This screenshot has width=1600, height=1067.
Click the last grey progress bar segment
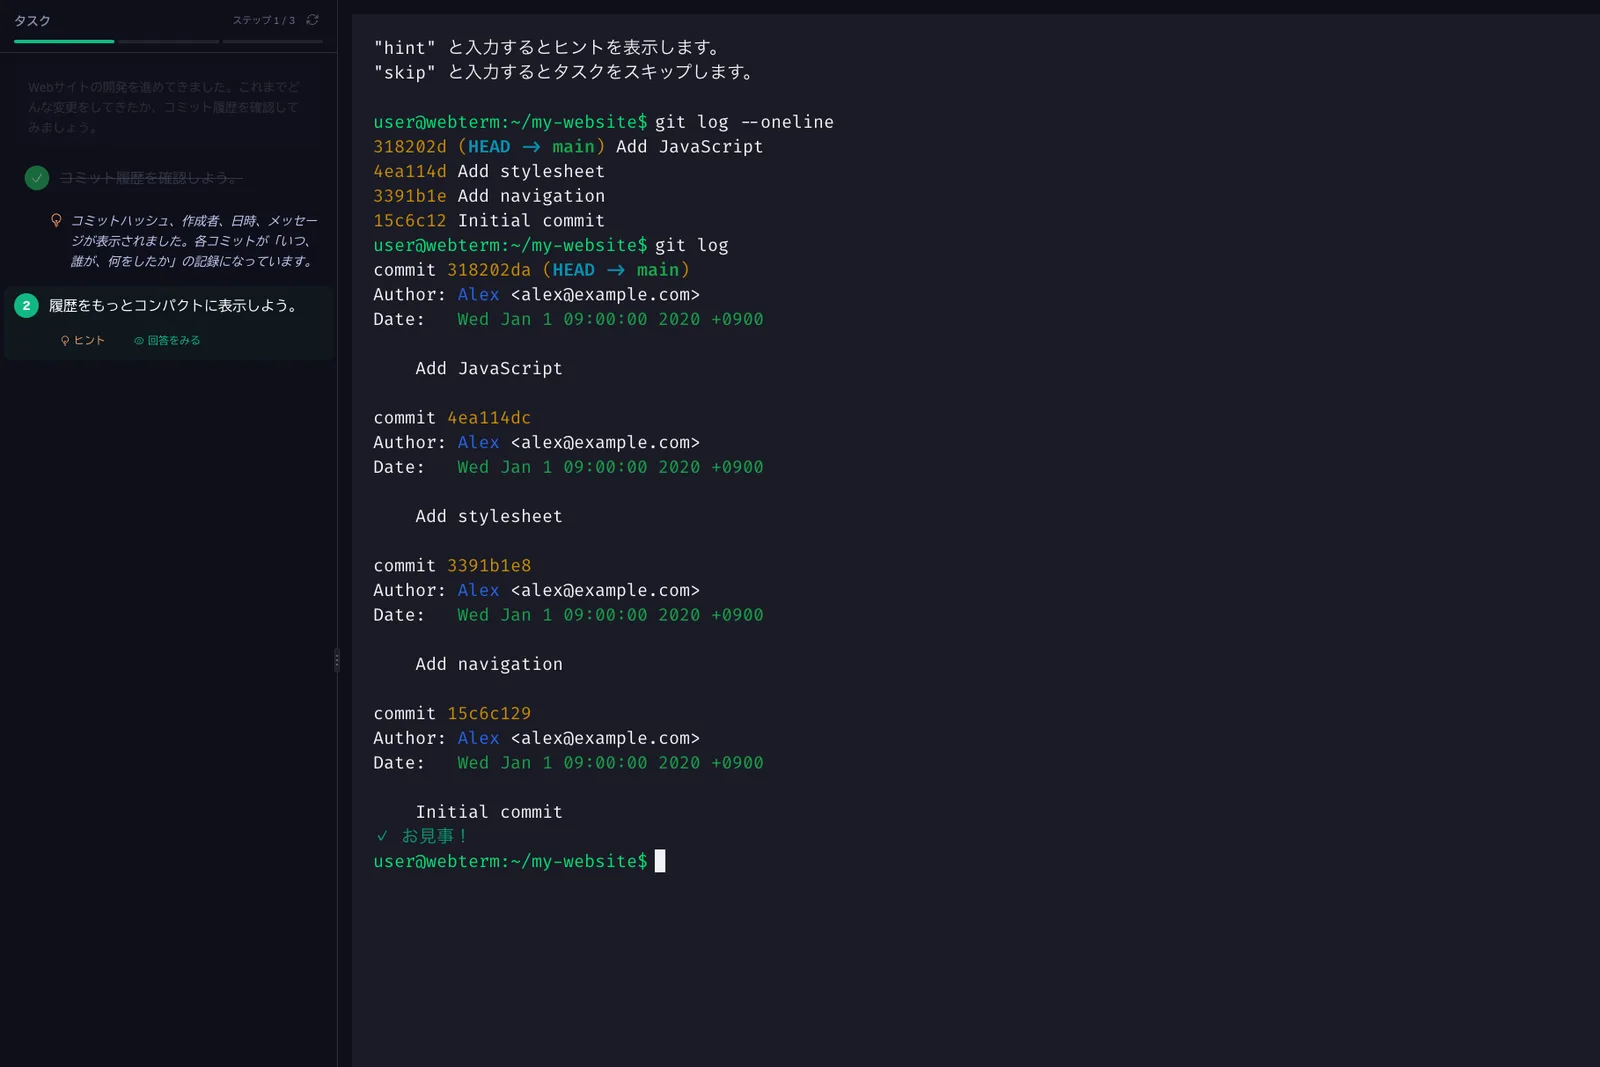click(x=273, y=42)
